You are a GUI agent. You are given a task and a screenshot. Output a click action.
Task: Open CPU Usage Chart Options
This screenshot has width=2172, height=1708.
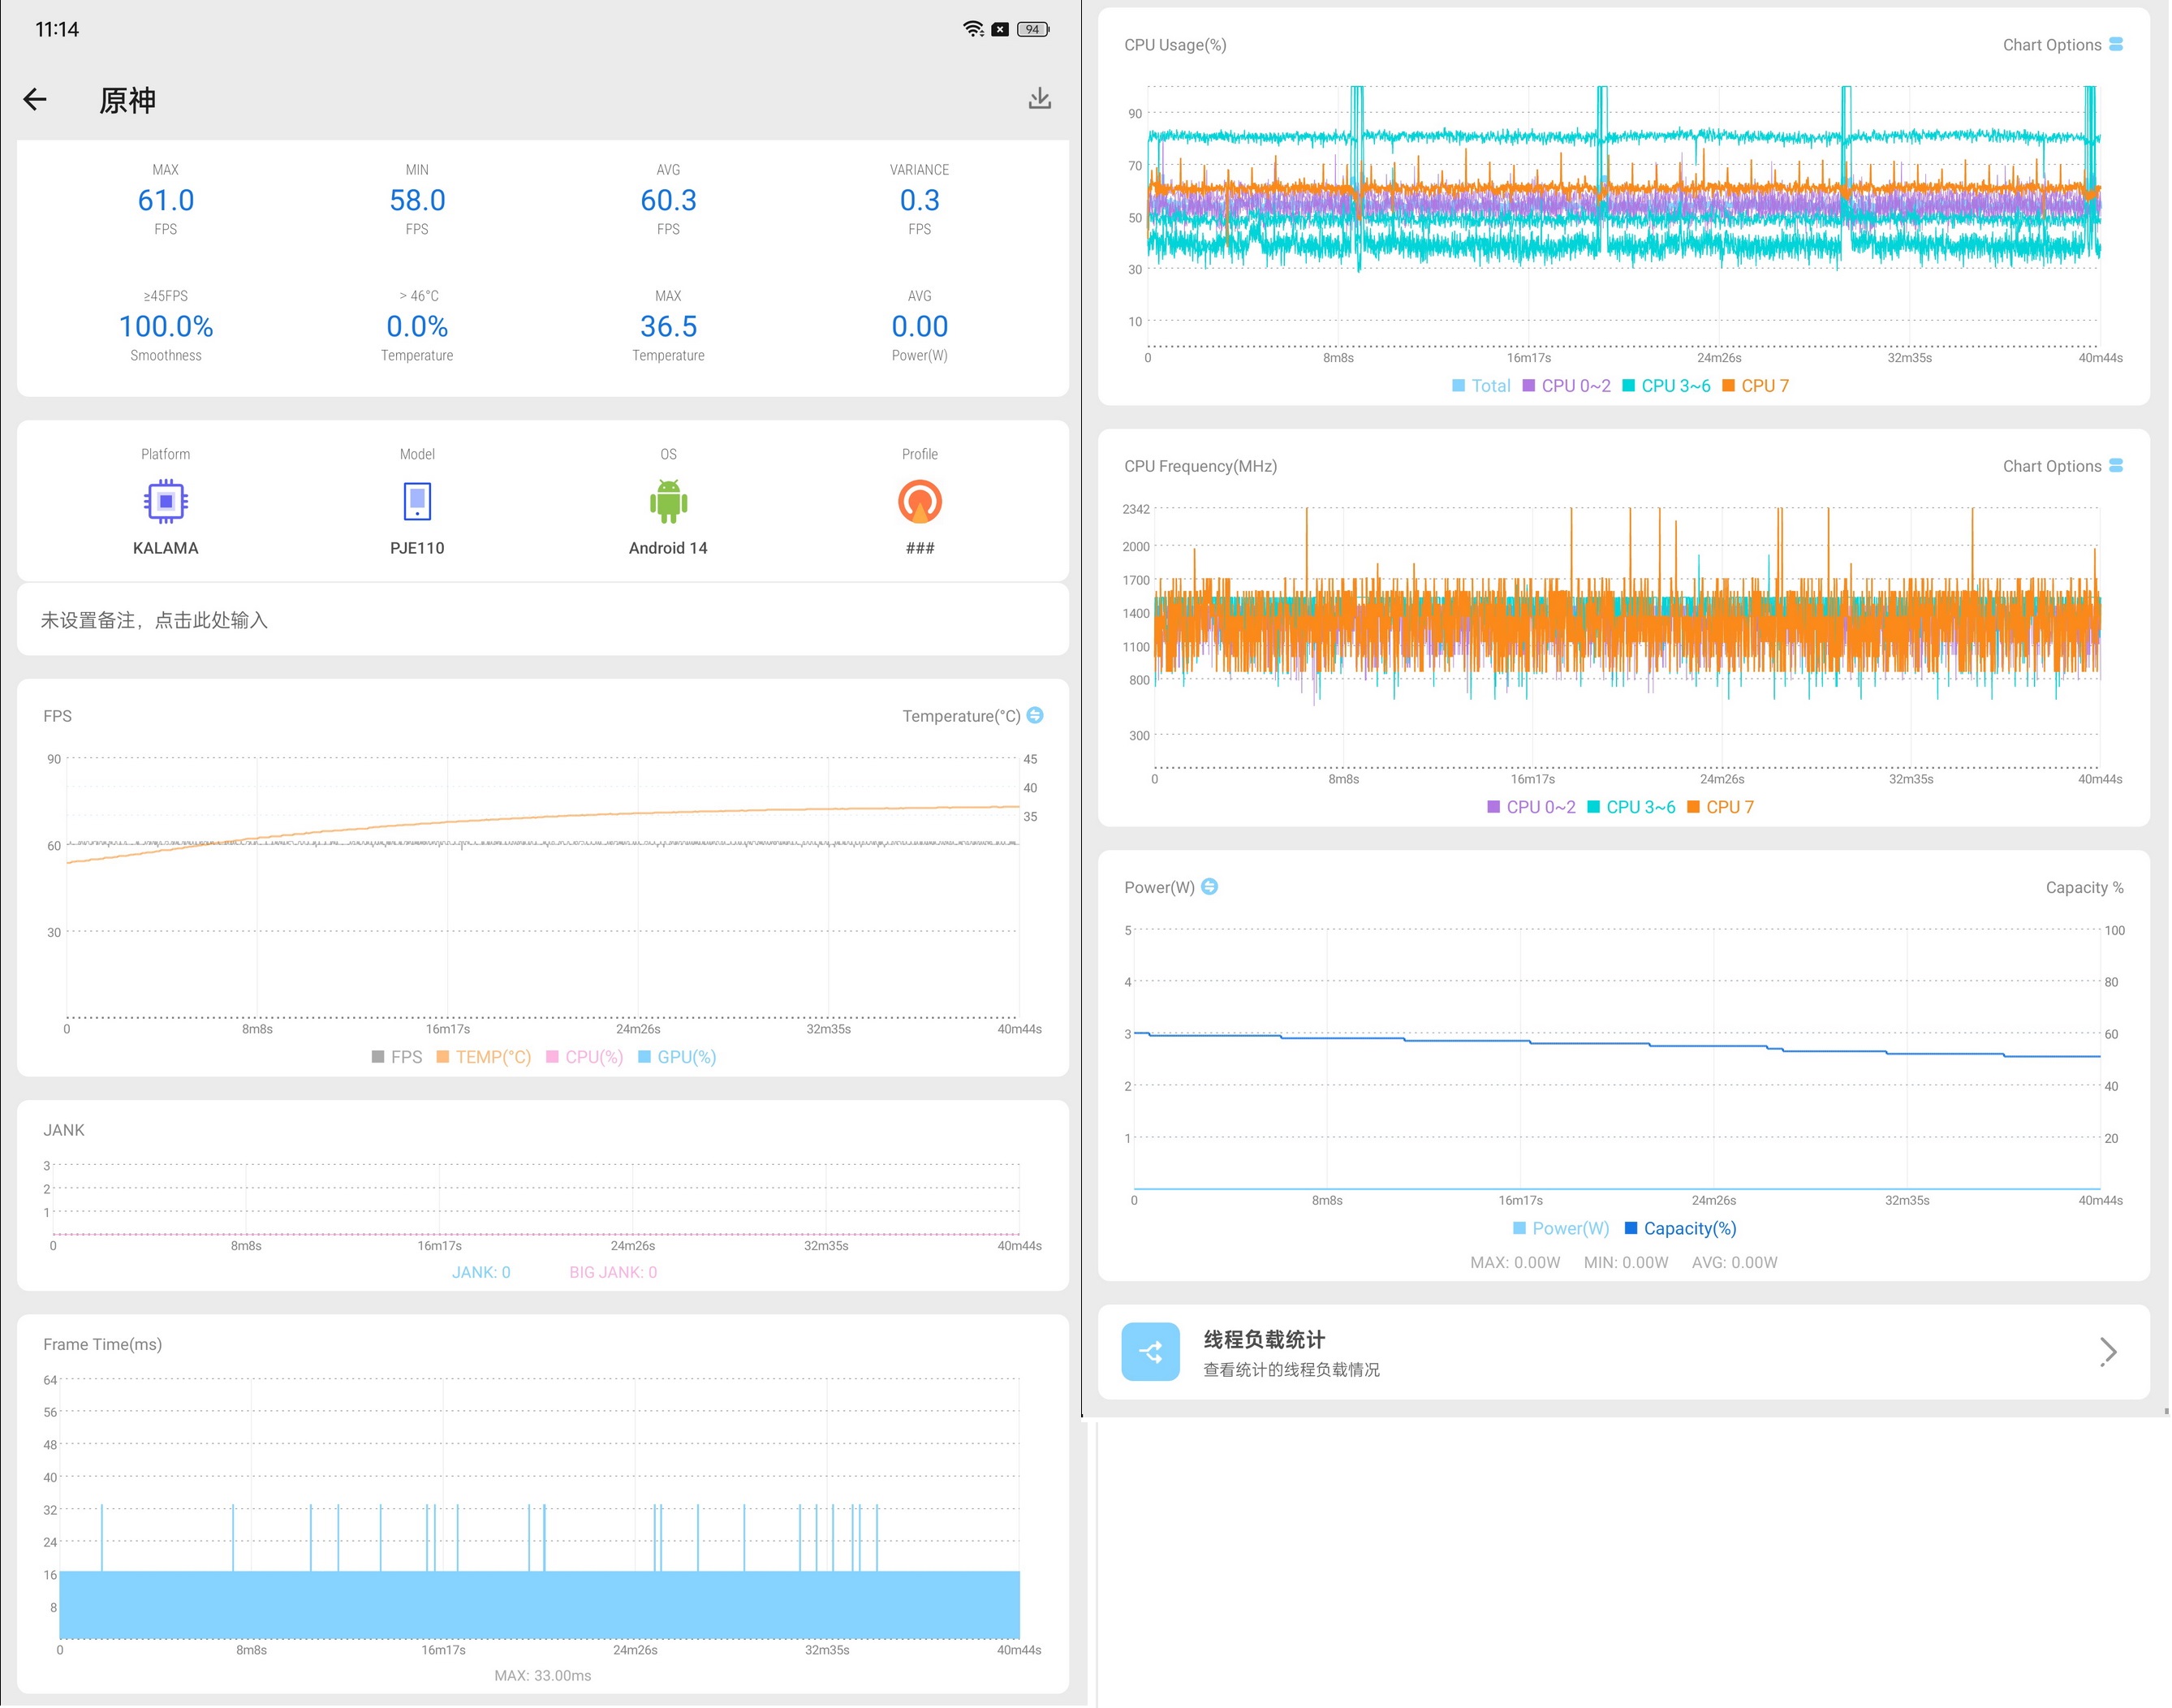tap(2062, 45)
